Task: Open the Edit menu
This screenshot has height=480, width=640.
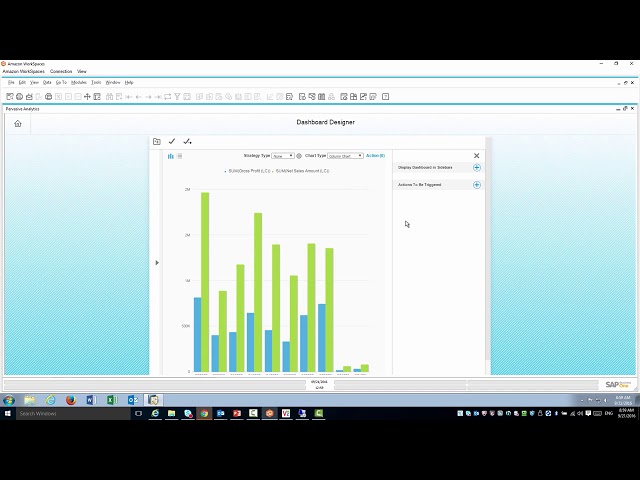Action: click(22, 82)
